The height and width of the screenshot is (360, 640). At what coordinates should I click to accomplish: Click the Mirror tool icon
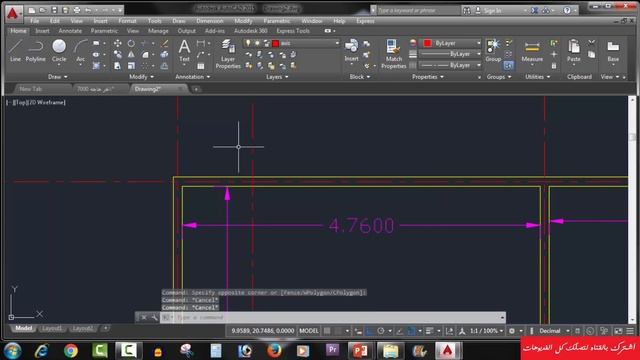(131, 54)
